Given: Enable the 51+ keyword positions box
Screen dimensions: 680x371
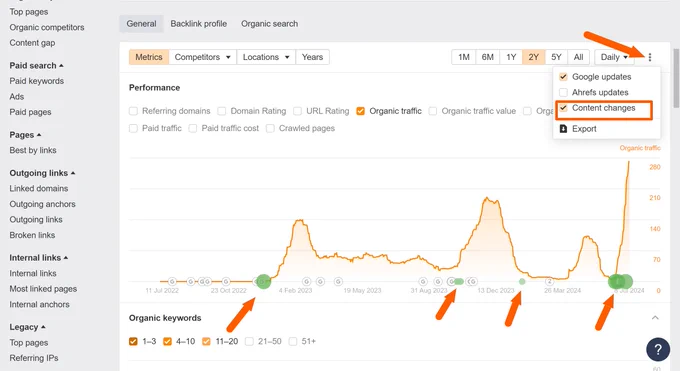Looking at the screenshot, I should [293, 341].
